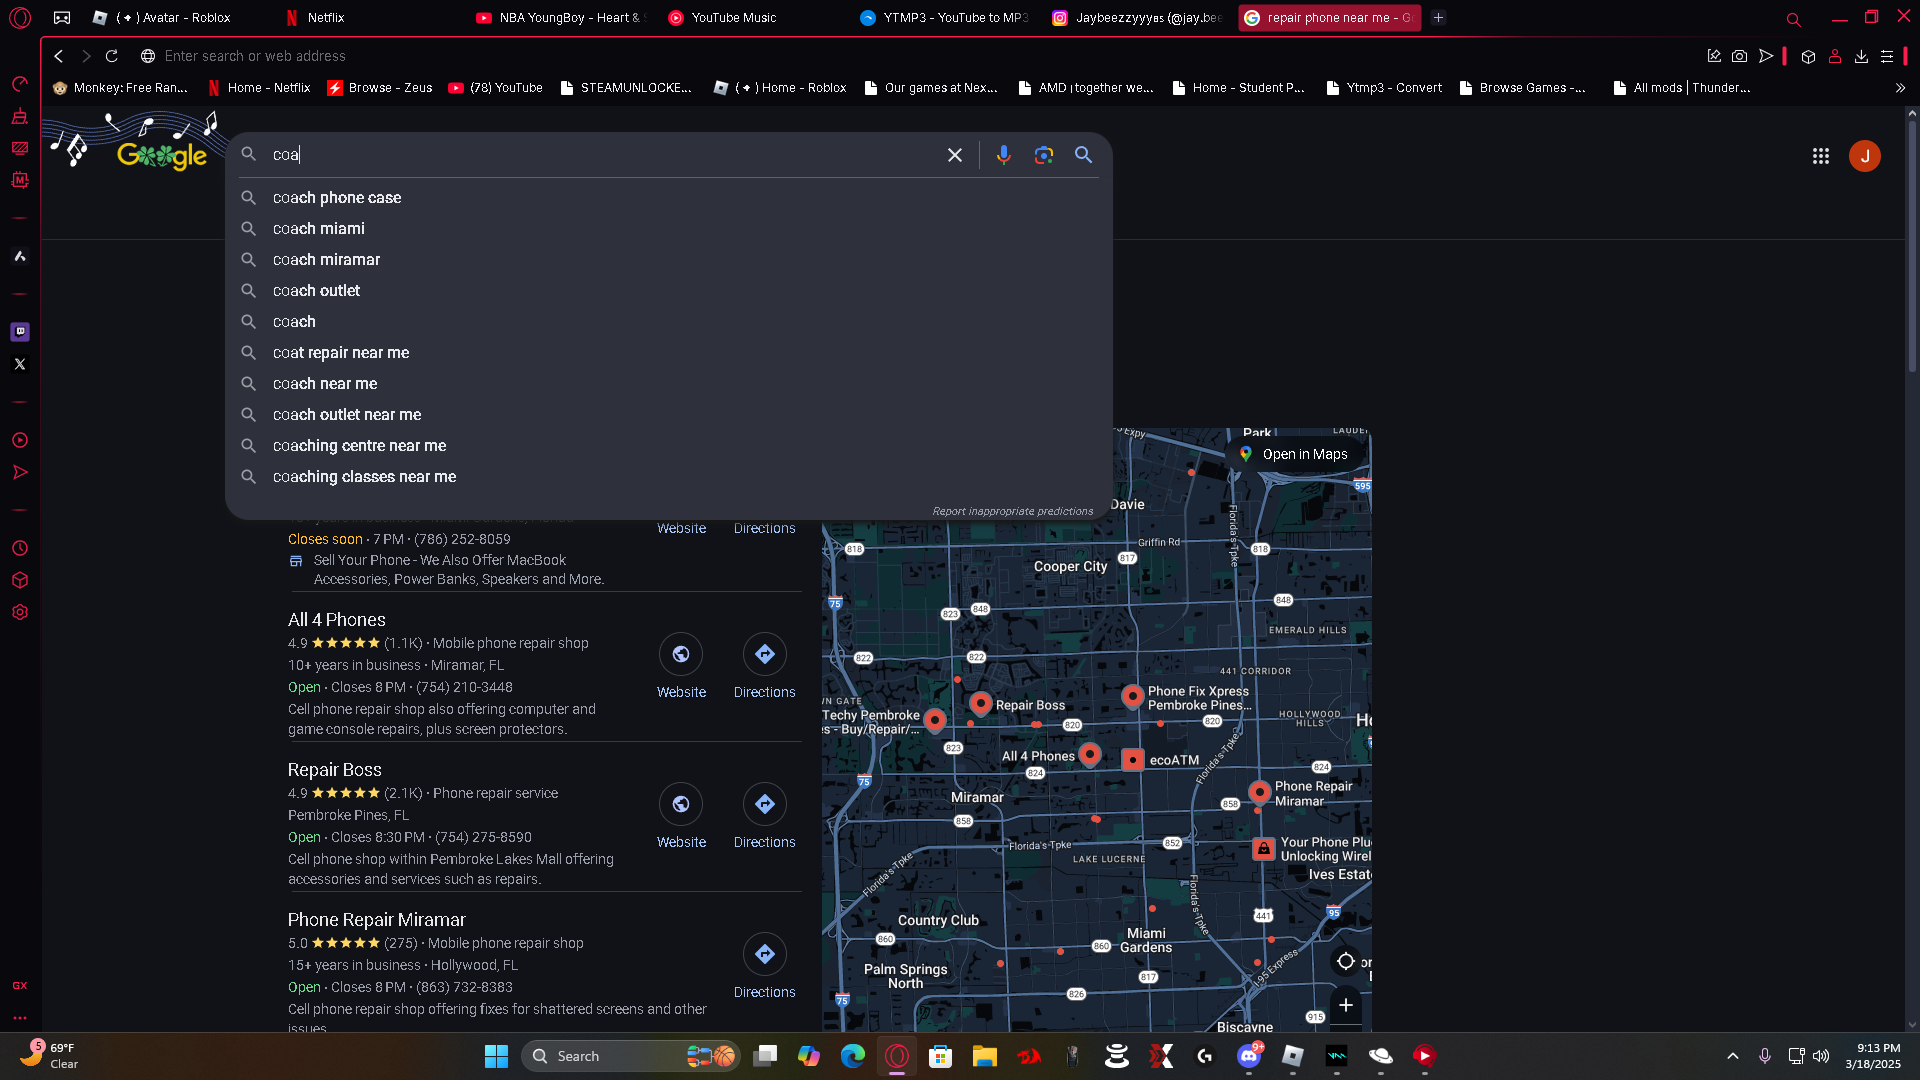Open History from the sidebar clock icon
Screen dimensions: 1920x1080
pos(20,548)
